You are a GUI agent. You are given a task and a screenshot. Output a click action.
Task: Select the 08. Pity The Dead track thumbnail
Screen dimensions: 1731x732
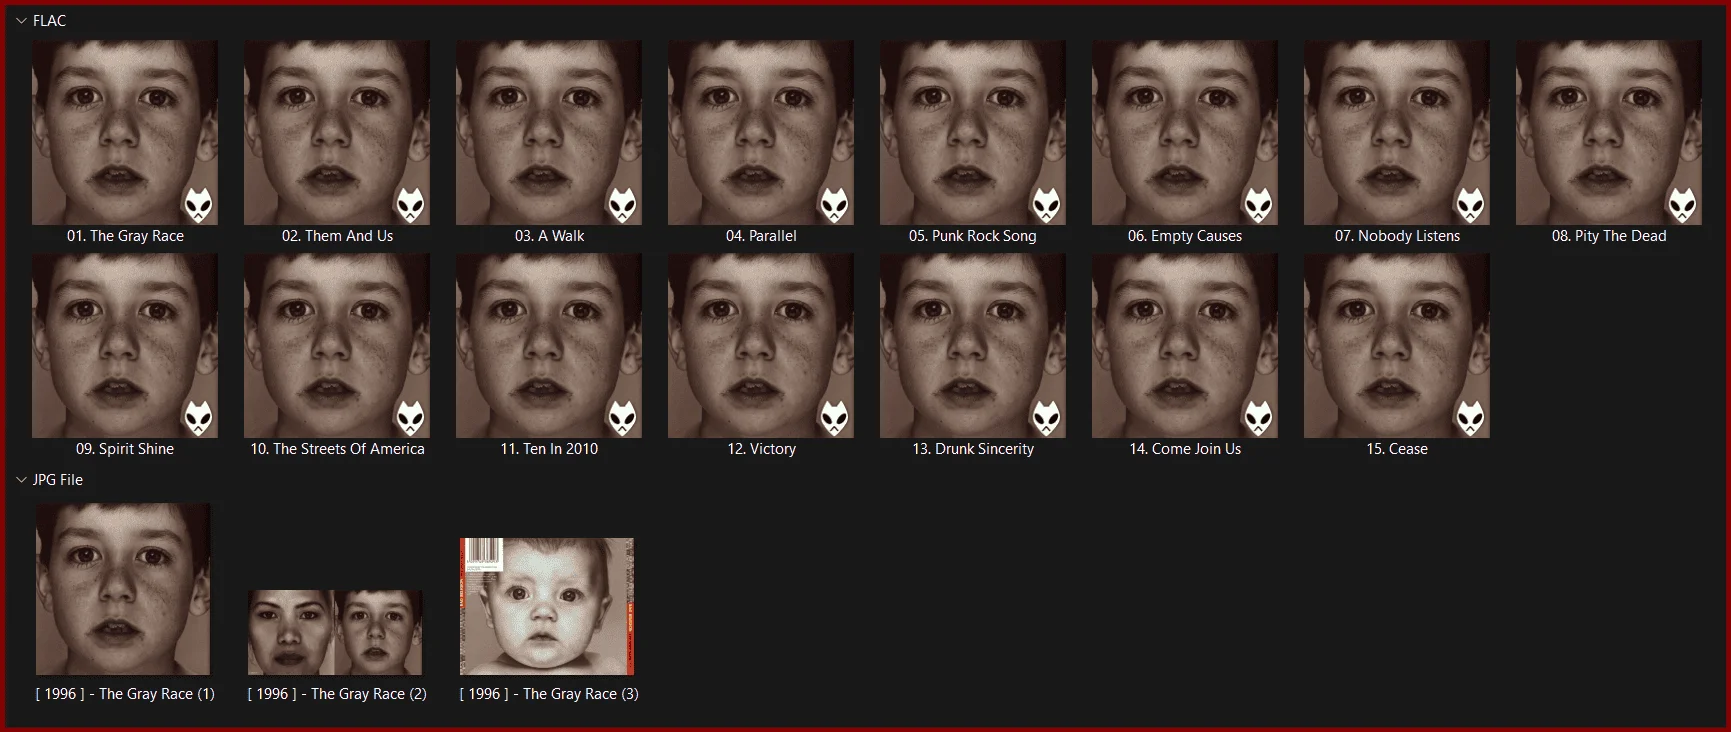point(1609,132)
